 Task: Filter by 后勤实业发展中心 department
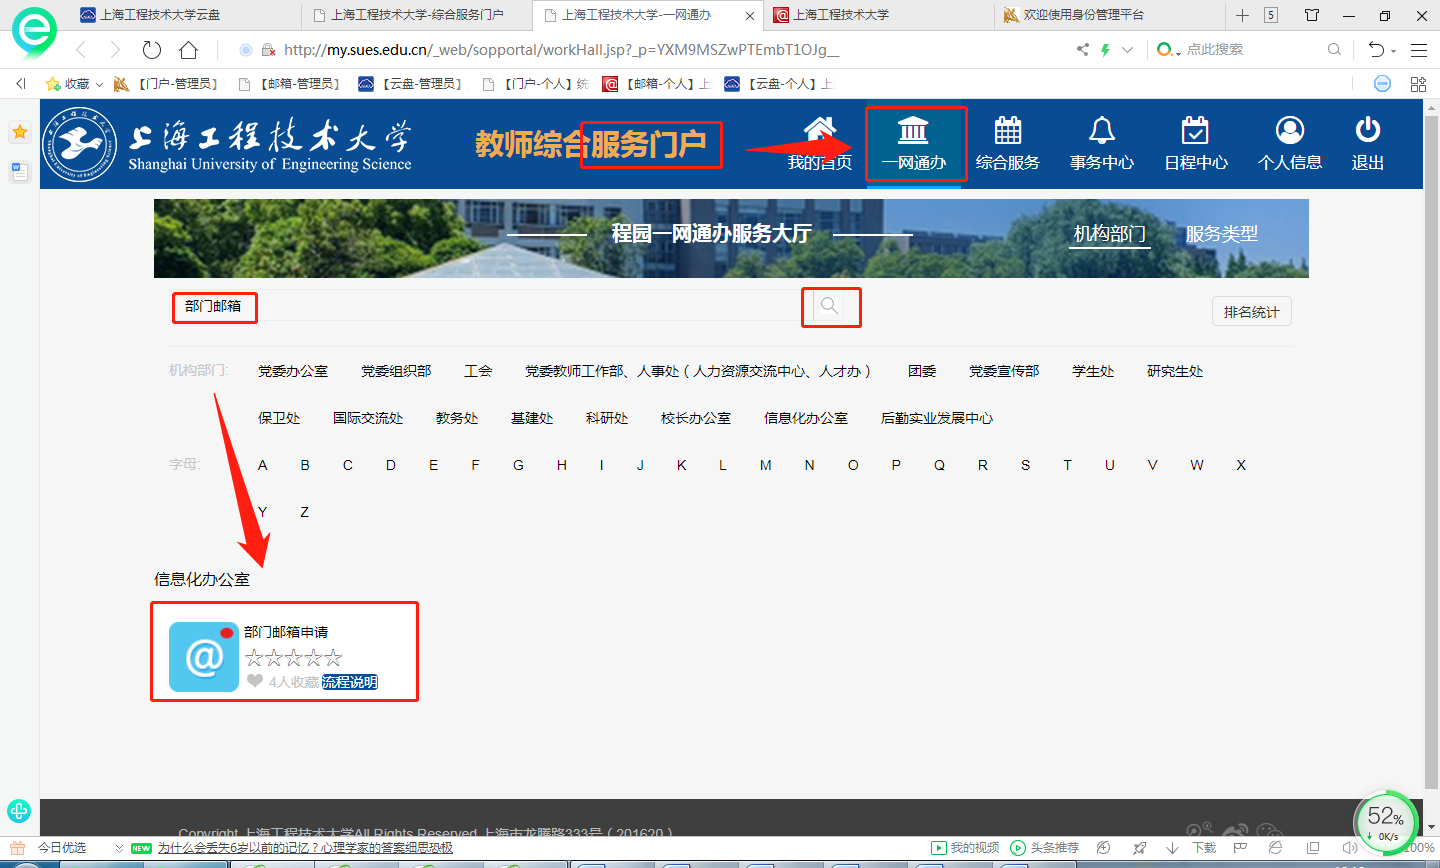click(x=937, y=418)
